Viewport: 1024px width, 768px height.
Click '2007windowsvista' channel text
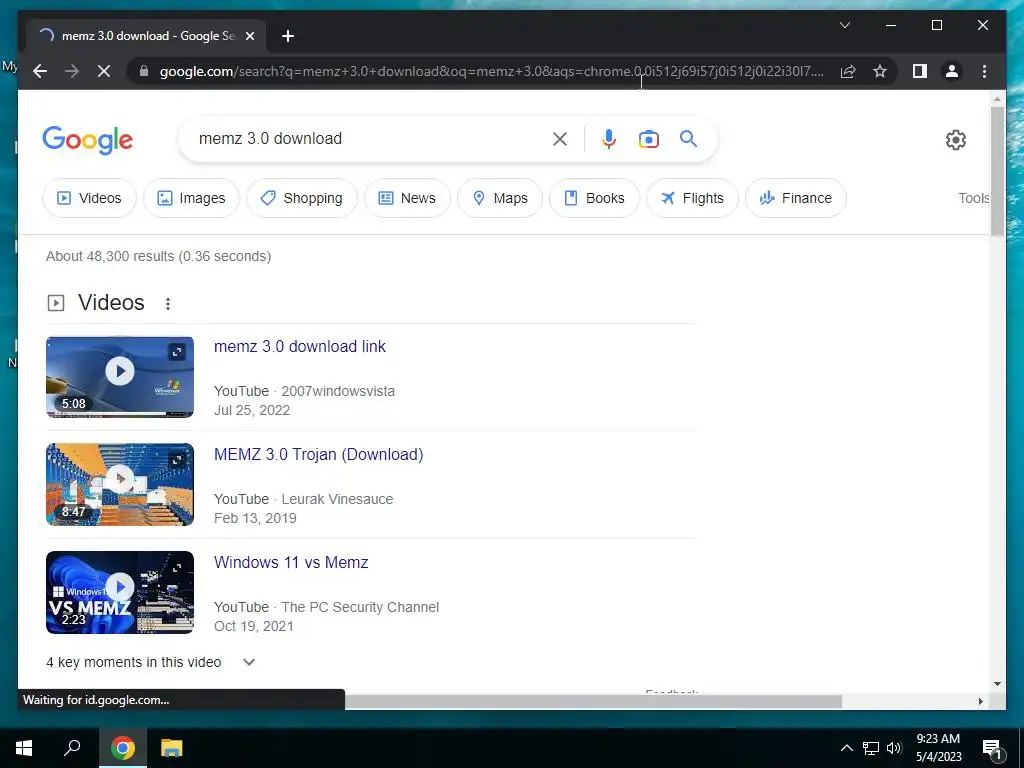(x=338, y=391)
